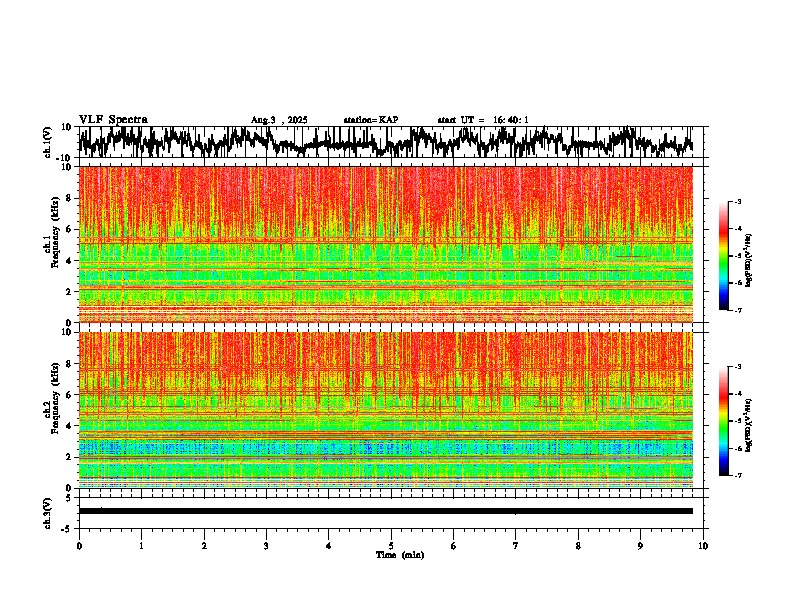The image size is (792, 612).
Task: Click the time axis tick label "5"
Action: click(391, 546)
